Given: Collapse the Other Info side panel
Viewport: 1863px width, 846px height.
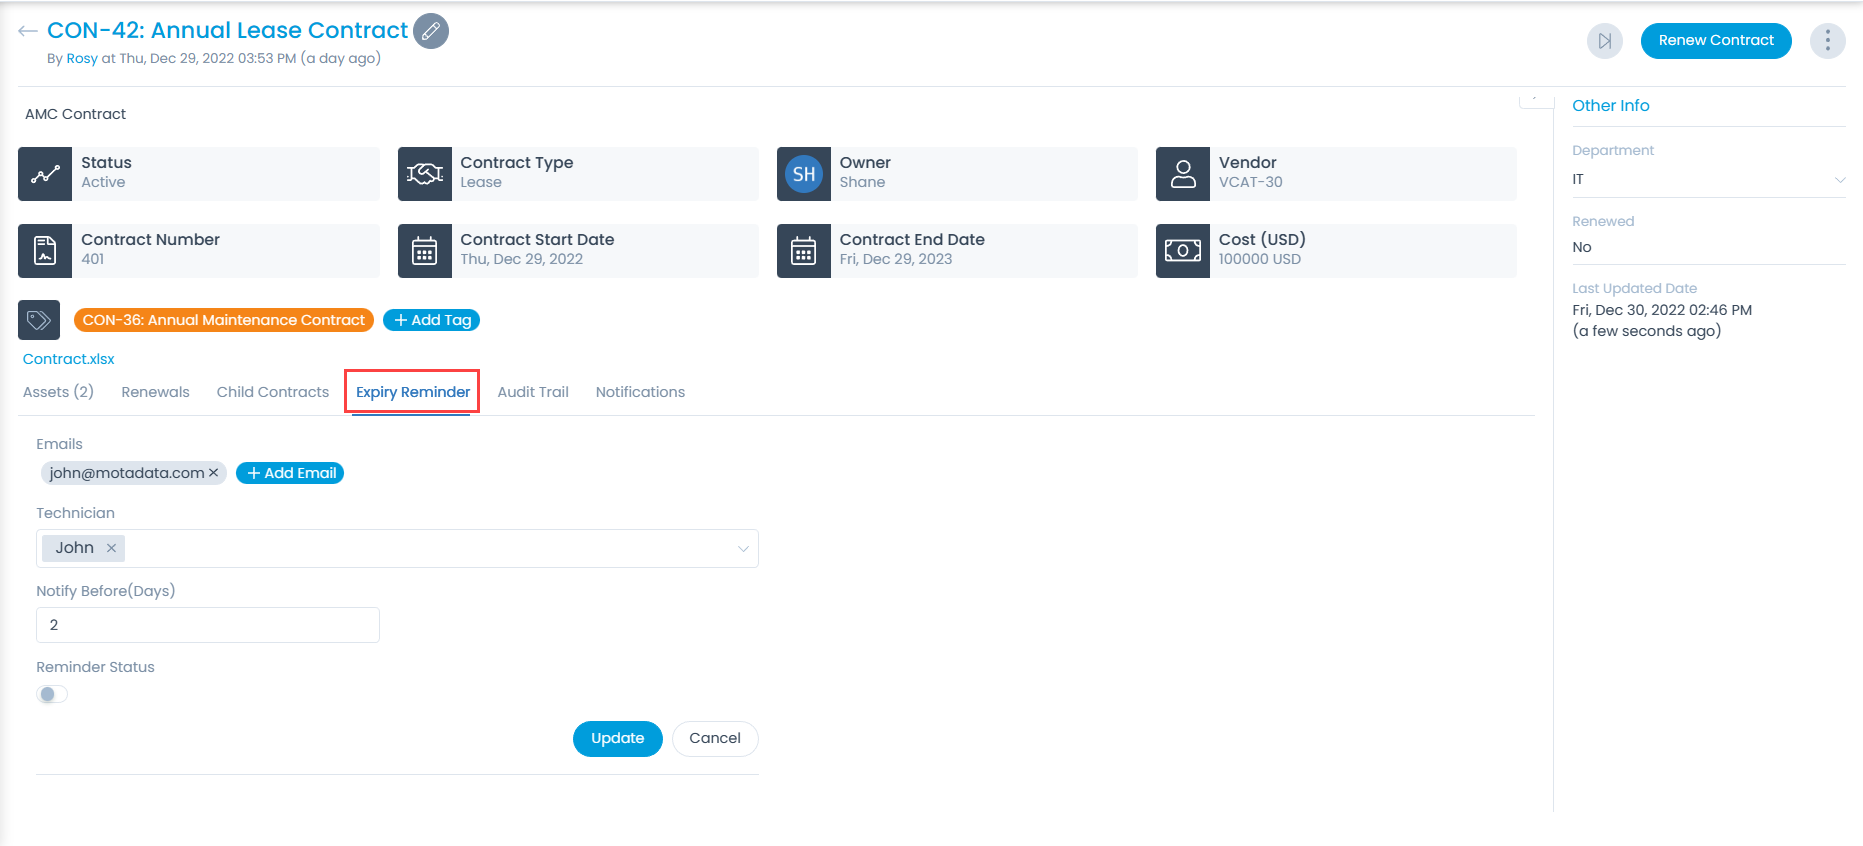Looking at the screenshot, I should pyautogui.click(x=1535, y=100).
